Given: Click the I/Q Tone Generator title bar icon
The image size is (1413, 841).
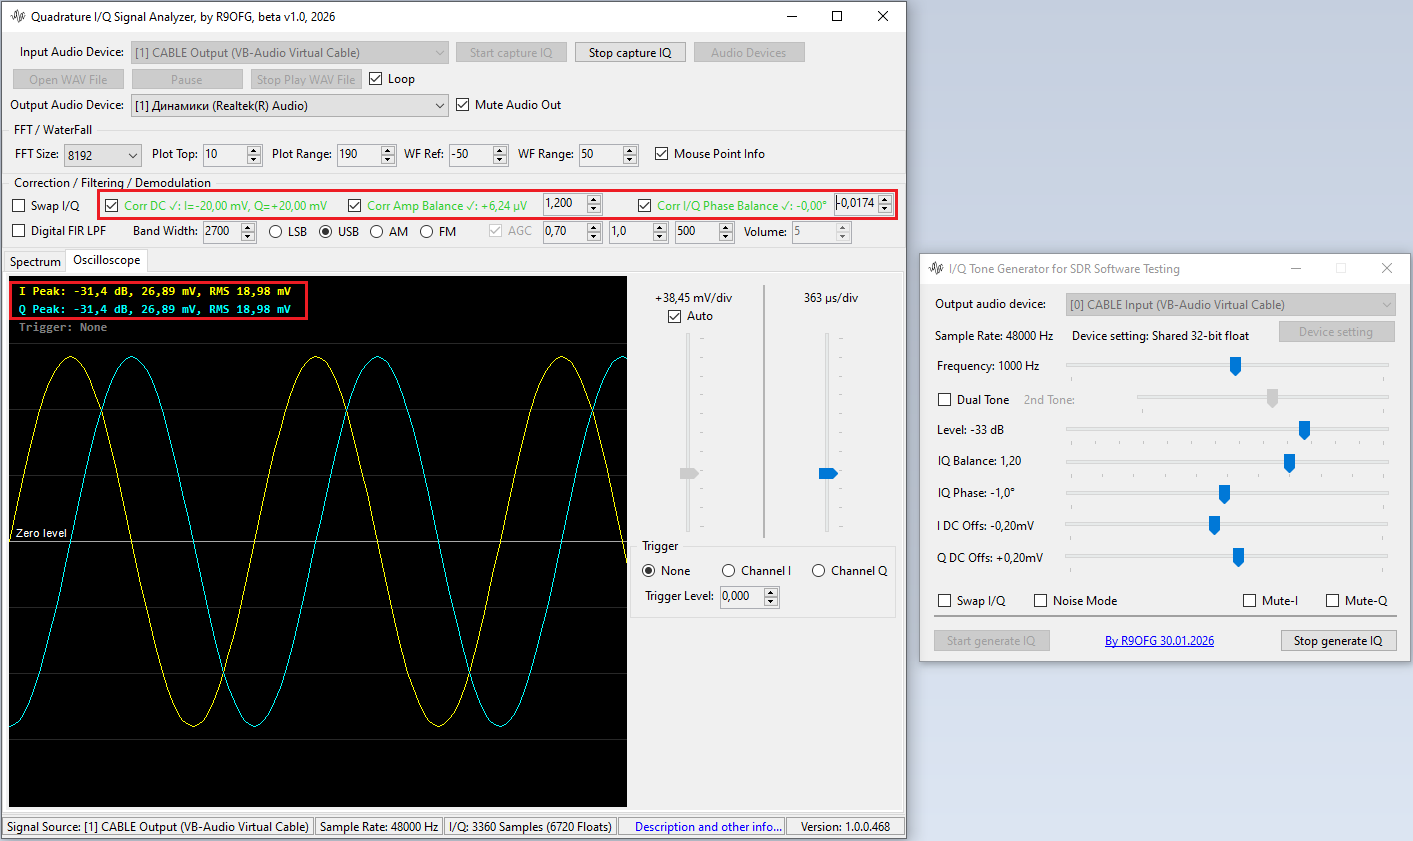Looking at the screenshot, I should tap(936, 268).
